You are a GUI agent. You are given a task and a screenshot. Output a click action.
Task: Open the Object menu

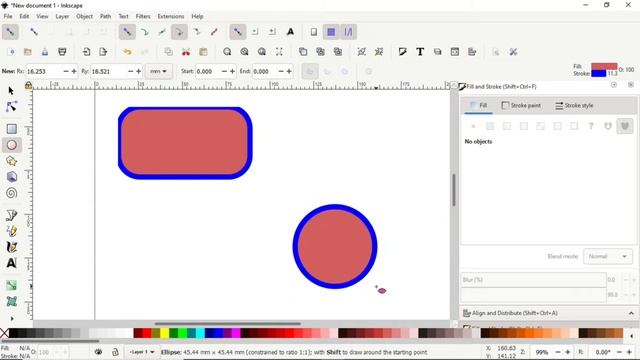(x=84, y=16)
